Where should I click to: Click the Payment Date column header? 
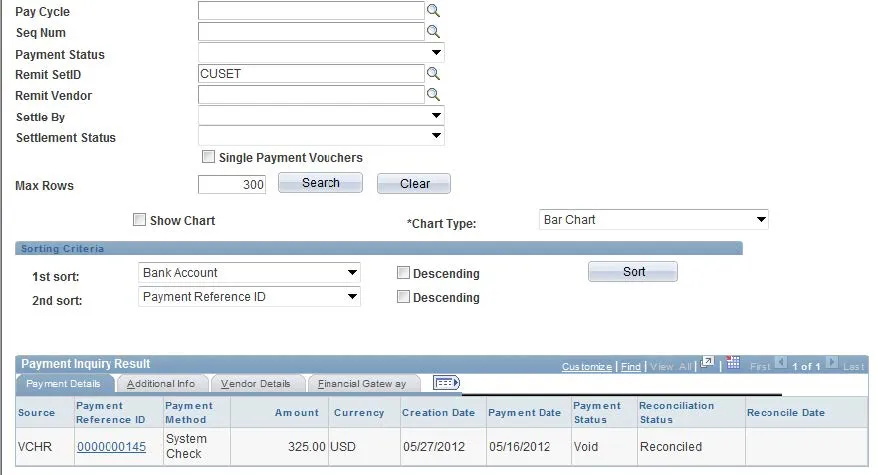coord(525,412)
